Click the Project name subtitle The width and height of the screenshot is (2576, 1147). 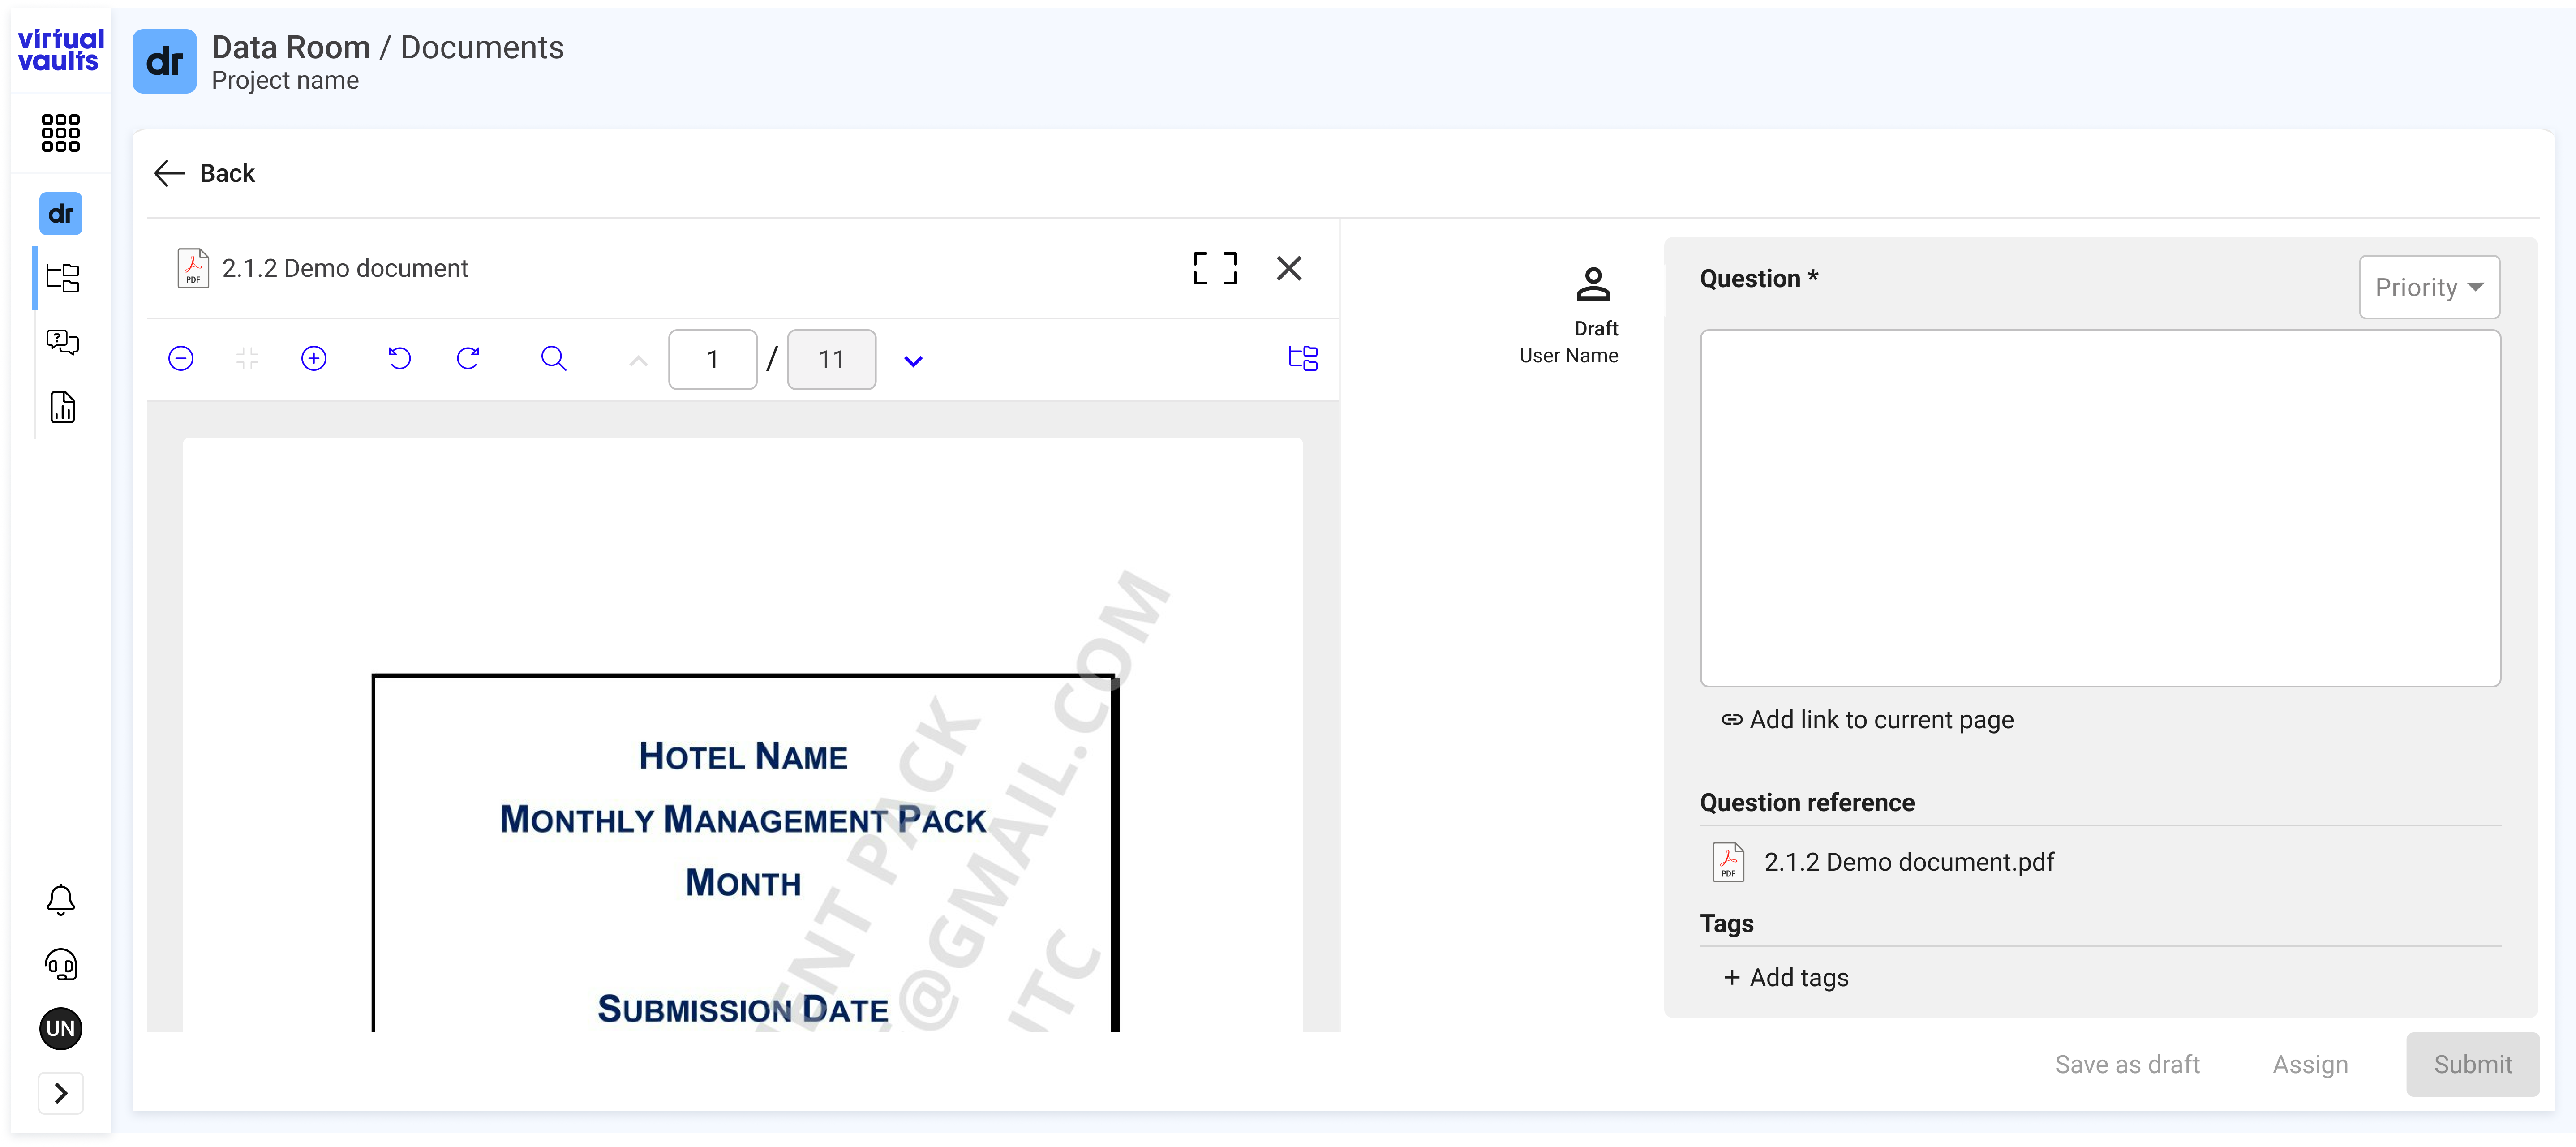[x=285, y=80]
